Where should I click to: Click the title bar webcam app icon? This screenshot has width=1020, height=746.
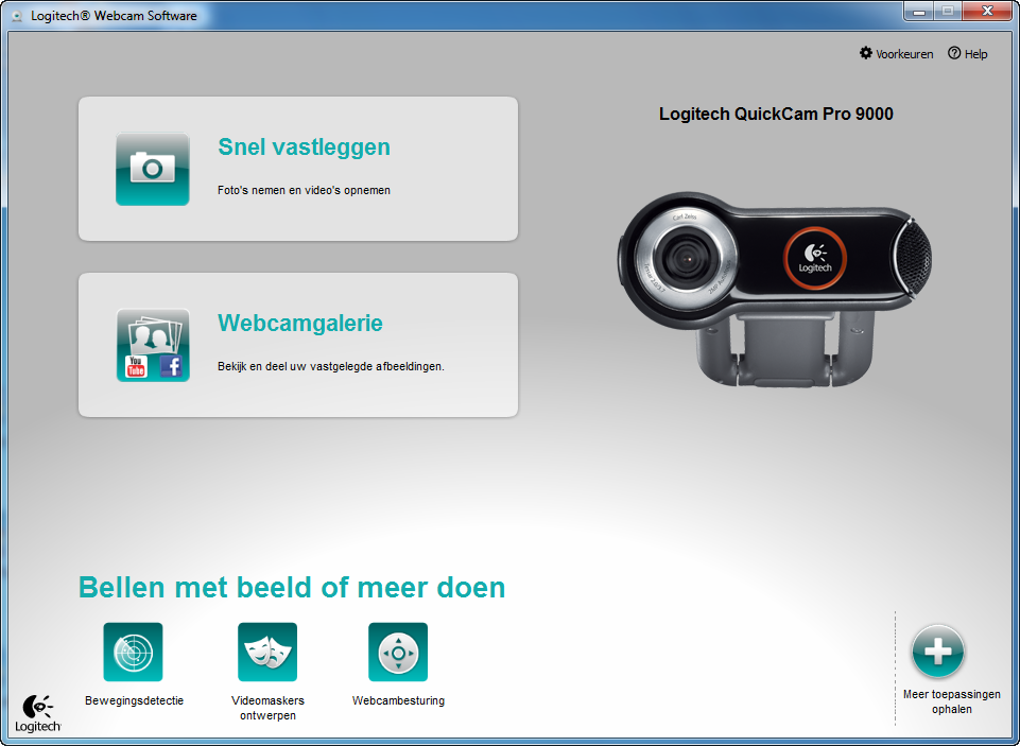pos(18,16)
